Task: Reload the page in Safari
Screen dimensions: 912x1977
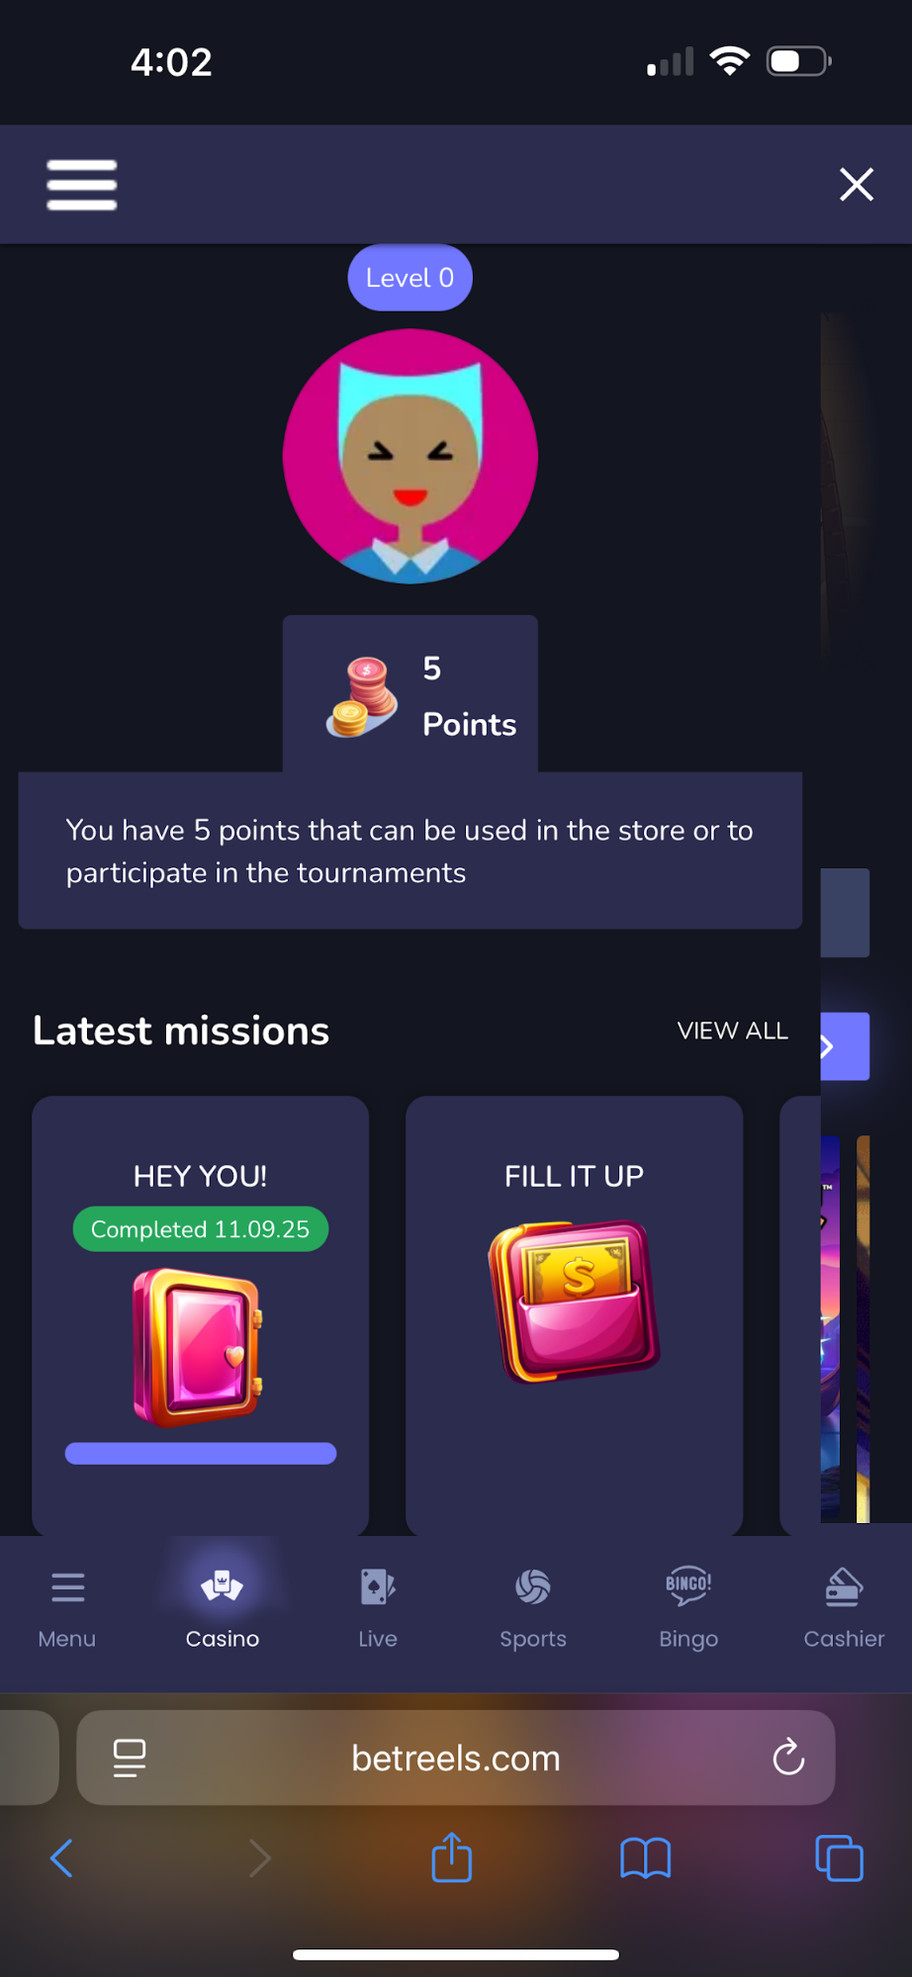Action: tap(788, 1757)
